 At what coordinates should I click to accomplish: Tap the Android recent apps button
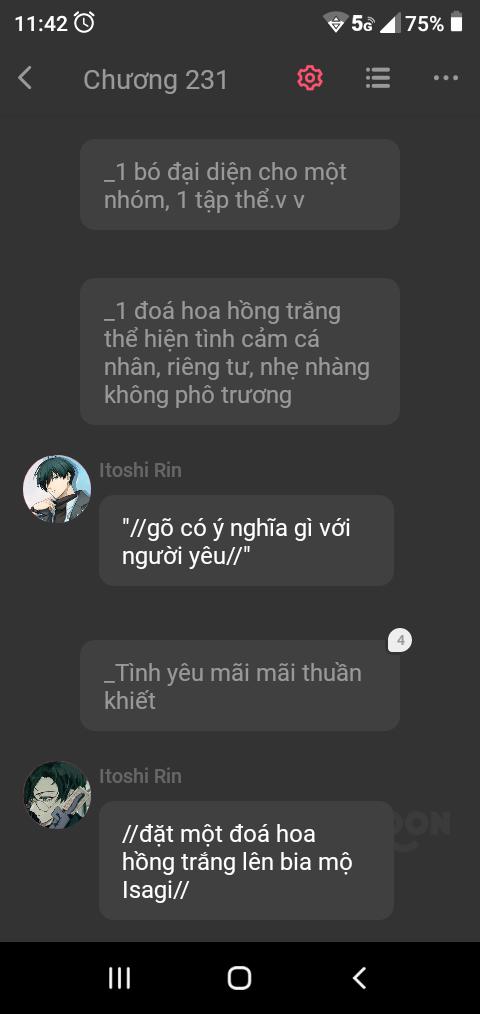pyautogui.click(x=119, y=978)
